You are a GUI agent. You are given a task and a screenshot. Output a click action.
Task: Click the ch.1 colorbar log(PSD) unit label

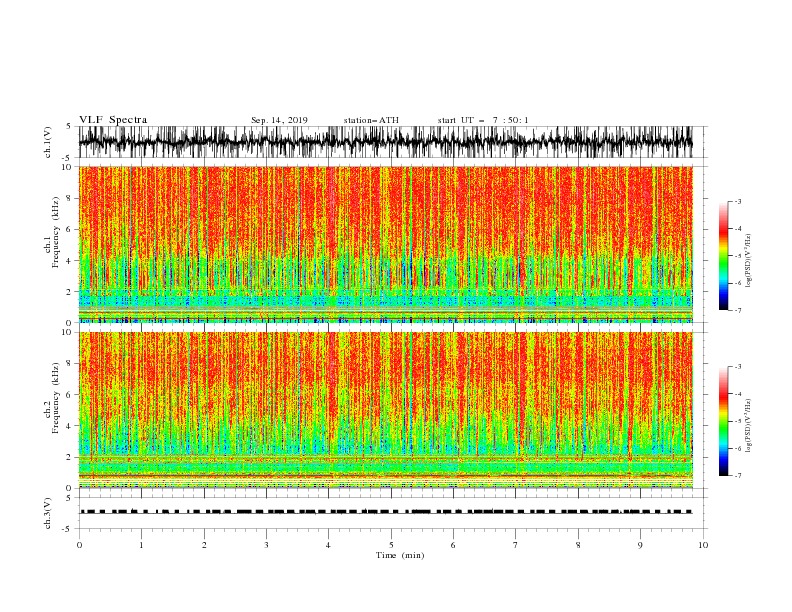coord(749,261)
